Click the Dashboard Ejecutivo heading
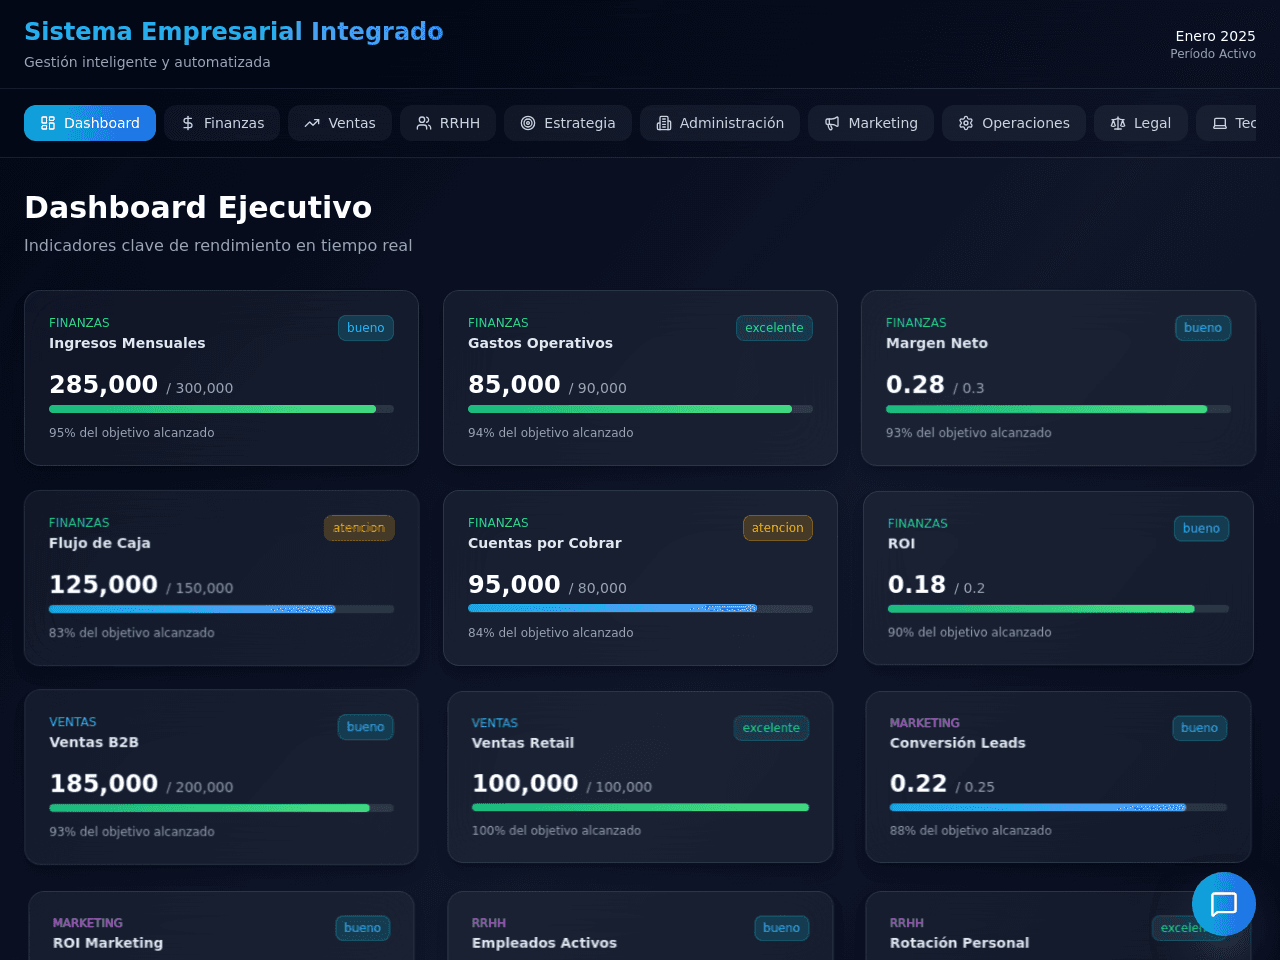Screen dimensions: 1280x960 click(x=198, y=207)
